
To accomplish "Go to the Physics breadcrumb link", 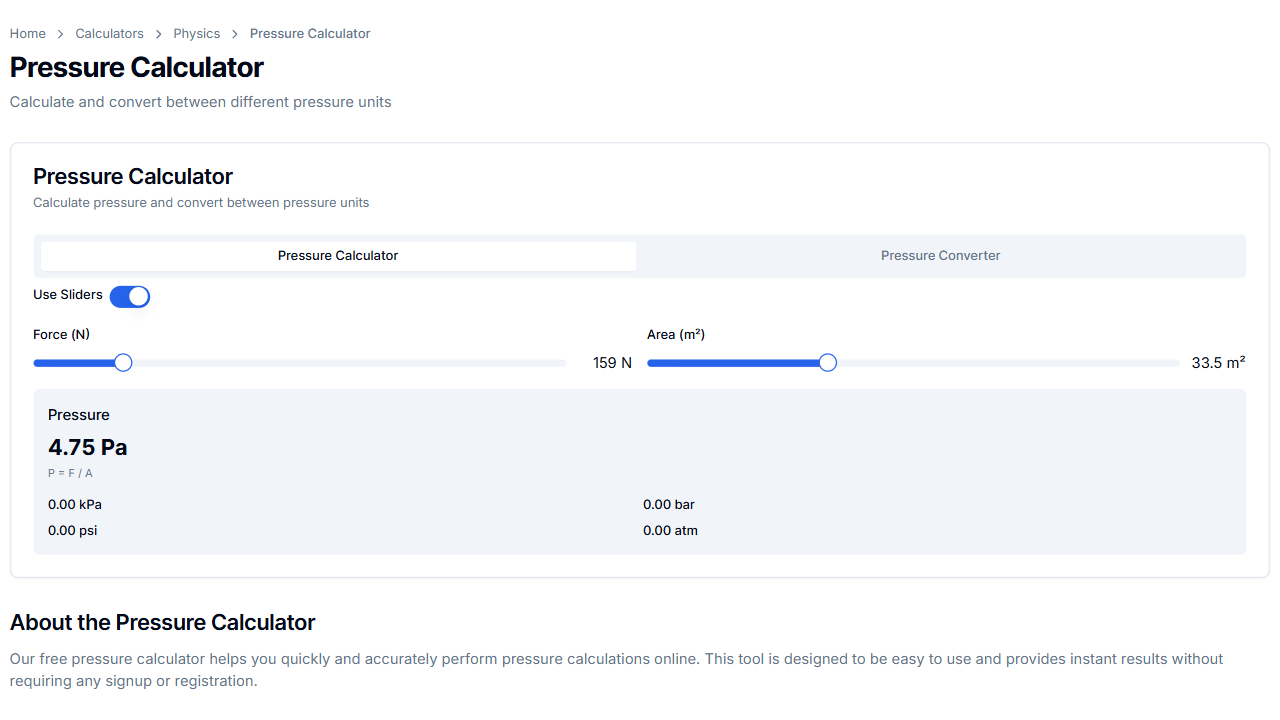I will [196, 33].
